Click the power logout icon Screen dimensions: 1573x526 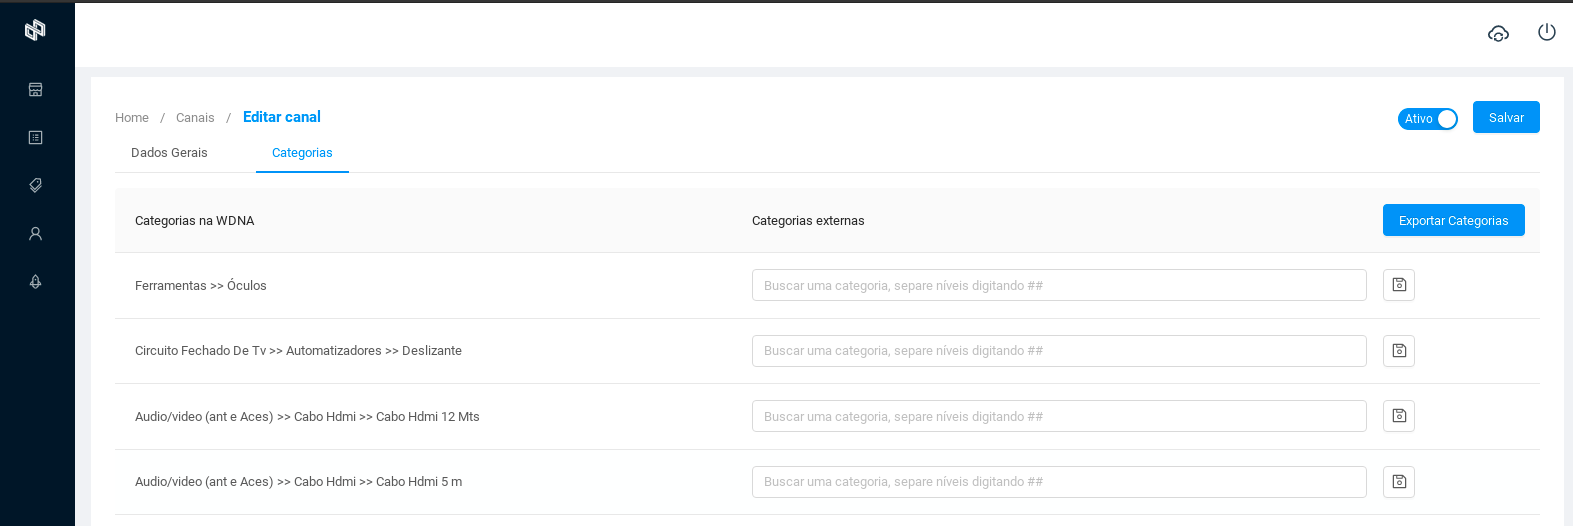point(1547,32)
